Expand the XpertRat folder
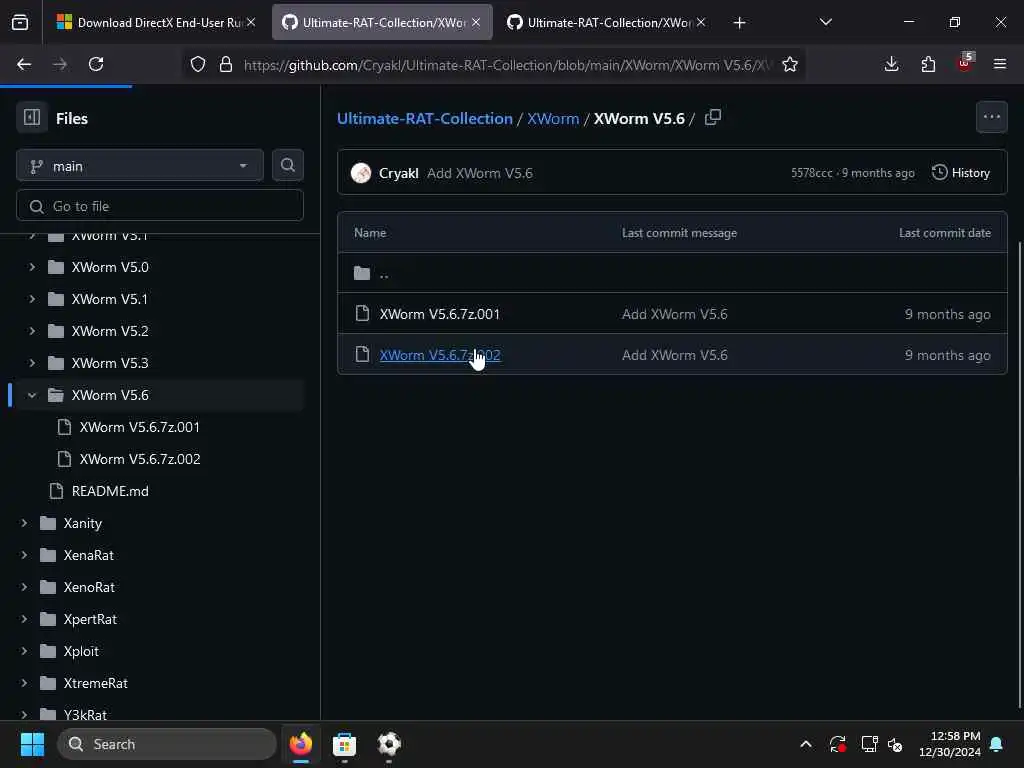 pyautogui.click(x=24, y=618)
